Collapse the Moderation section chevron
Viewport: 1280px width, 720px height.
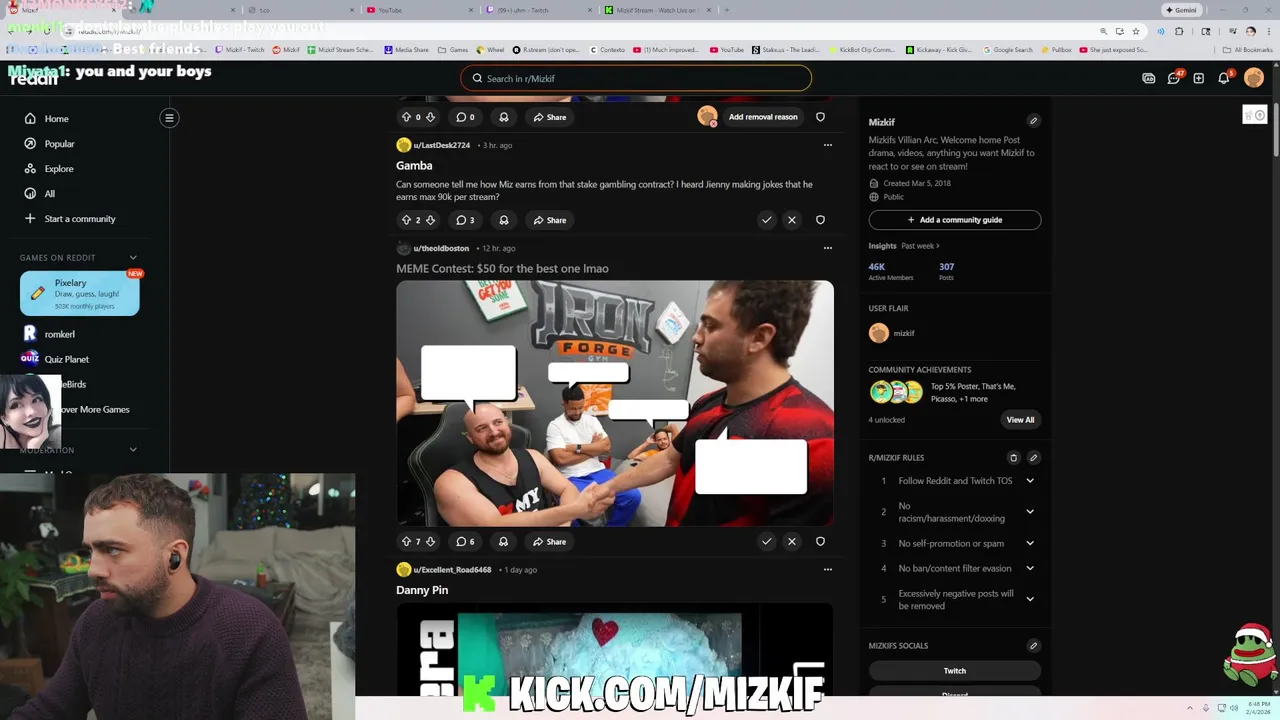133,450
